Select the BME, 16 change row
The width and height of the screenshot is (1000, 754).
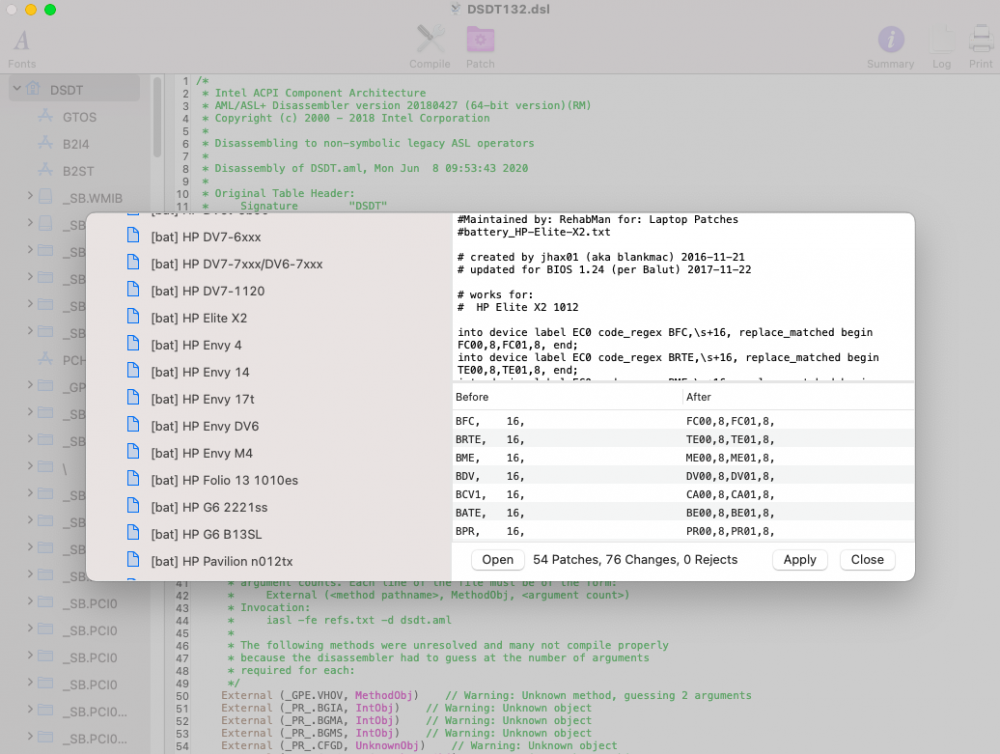click(683, 458)
